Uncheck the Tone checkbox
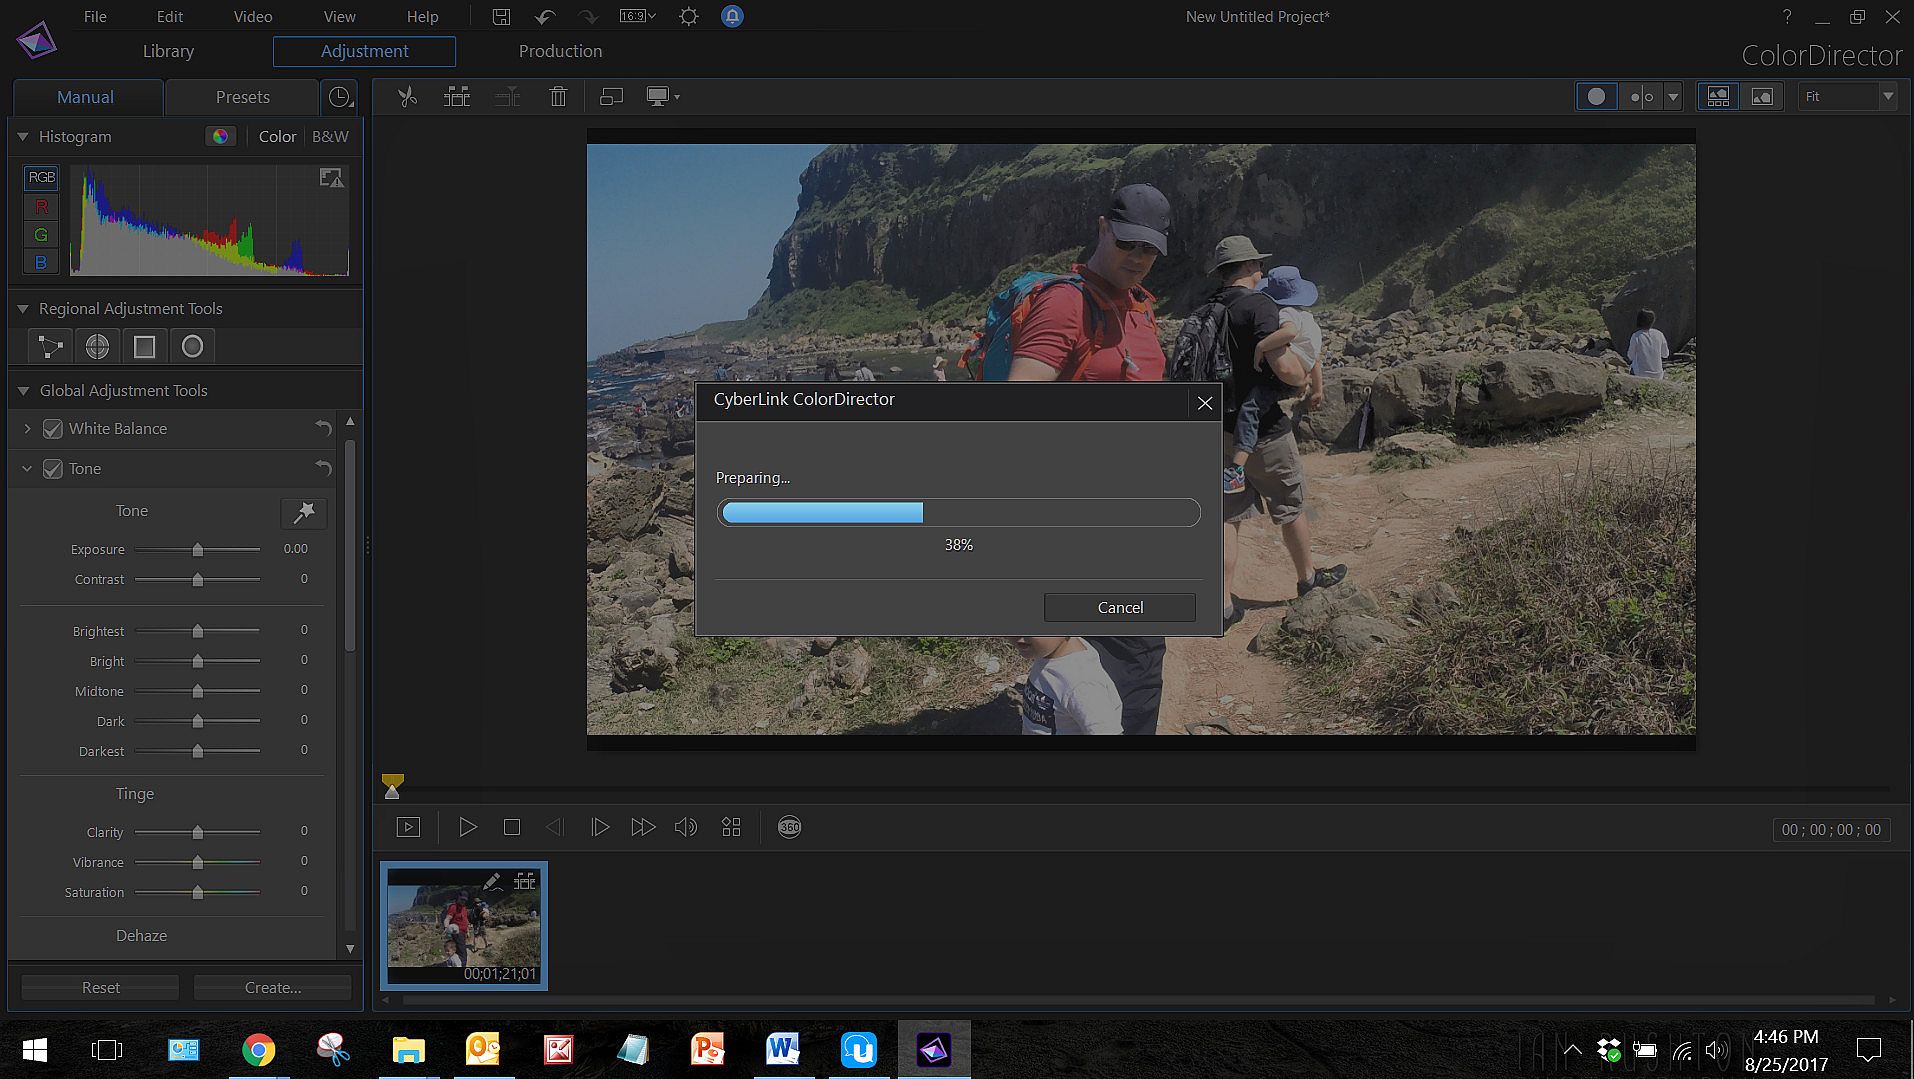 tap(53, 469)
